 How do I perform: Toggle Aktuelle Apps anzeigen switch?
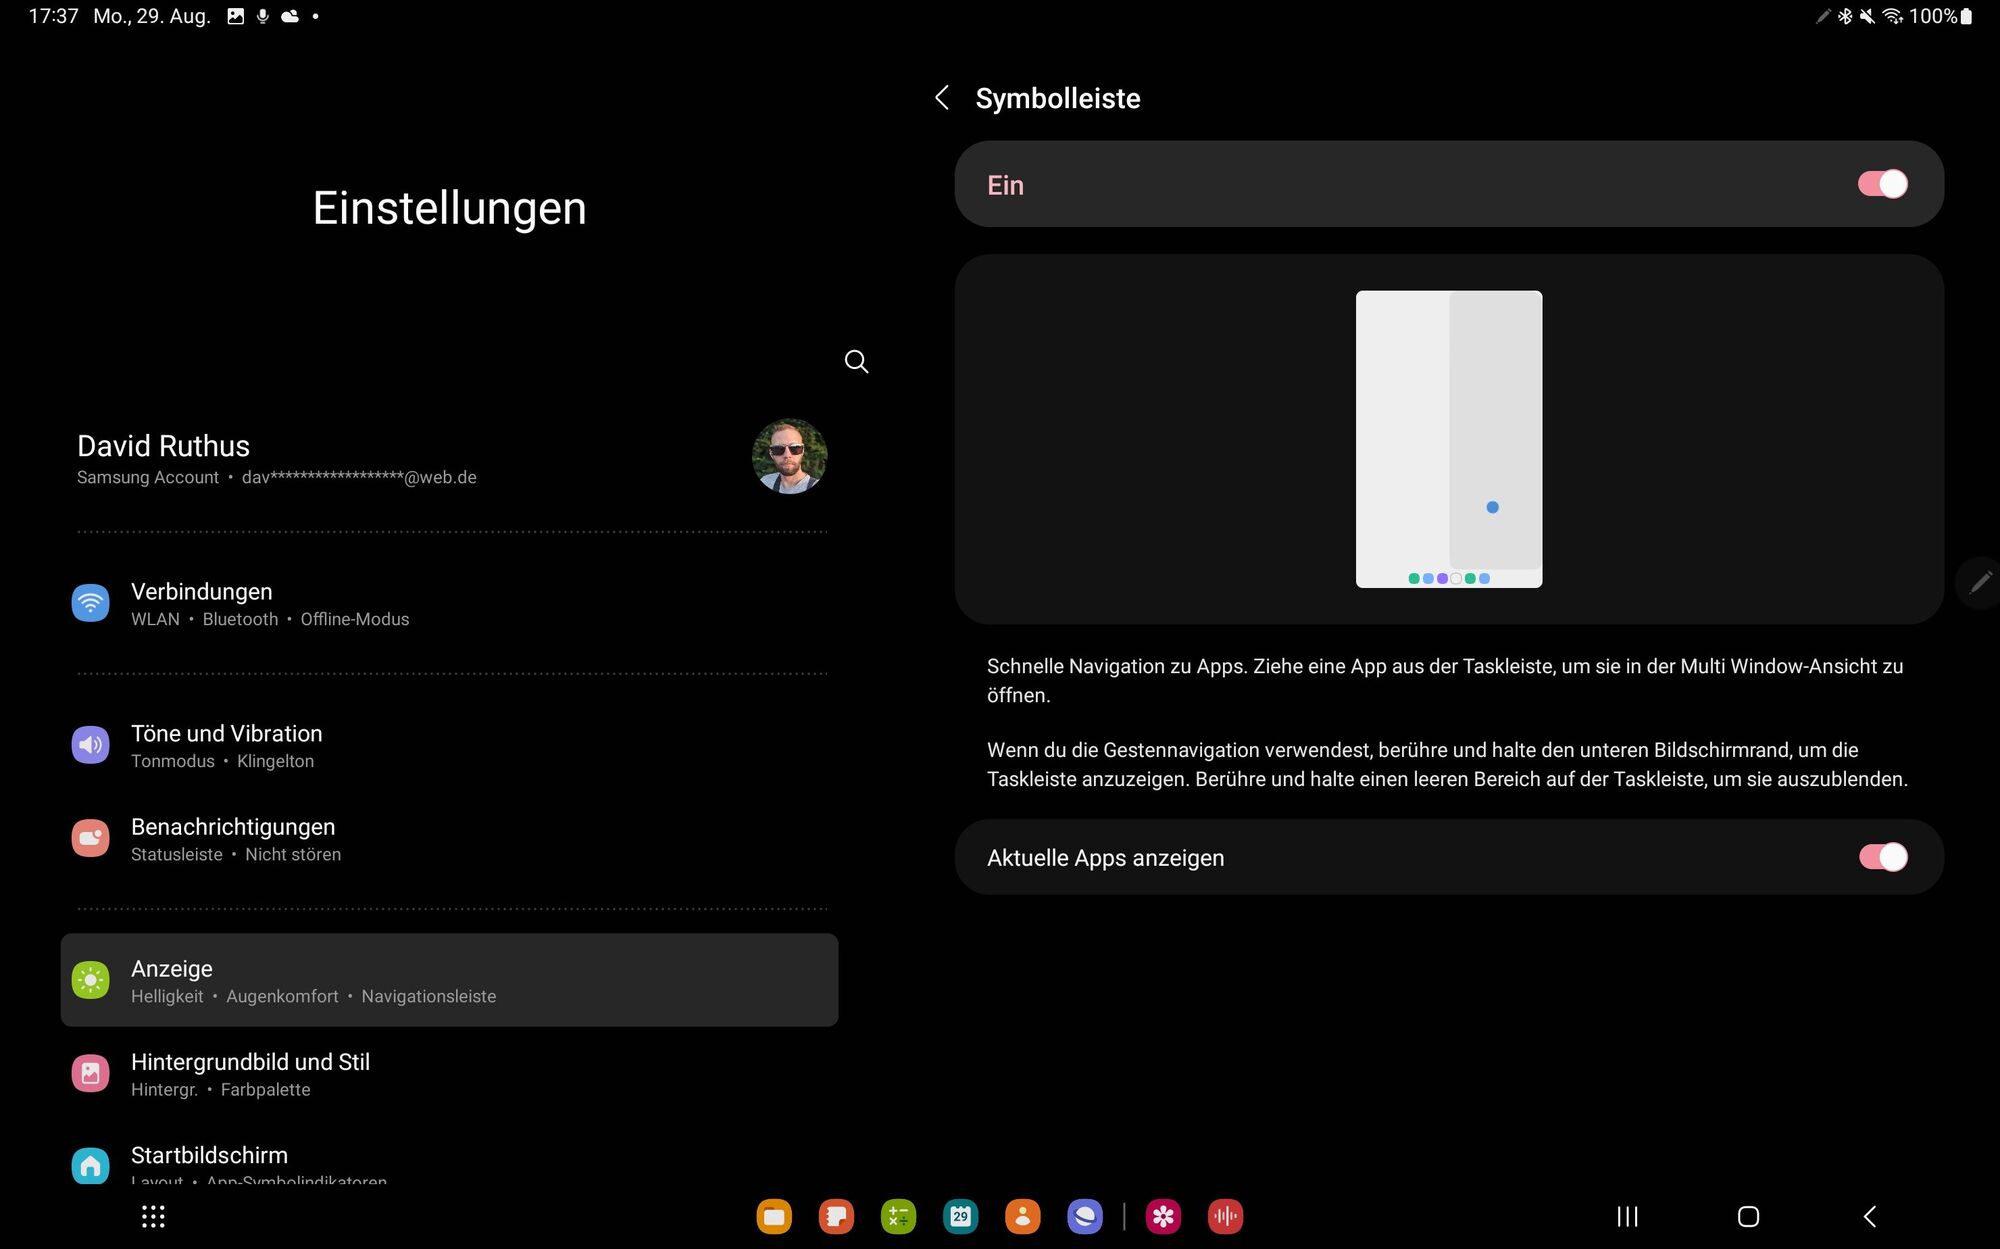pos(1882,857)
